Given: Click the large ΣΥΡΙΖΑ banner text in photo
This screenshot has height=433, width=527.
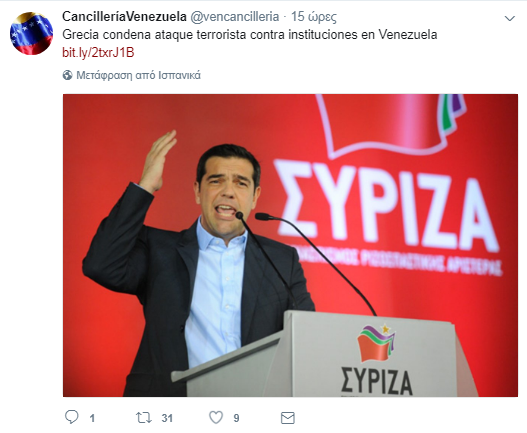Looking at the screenshot, I should click(387, 204).
